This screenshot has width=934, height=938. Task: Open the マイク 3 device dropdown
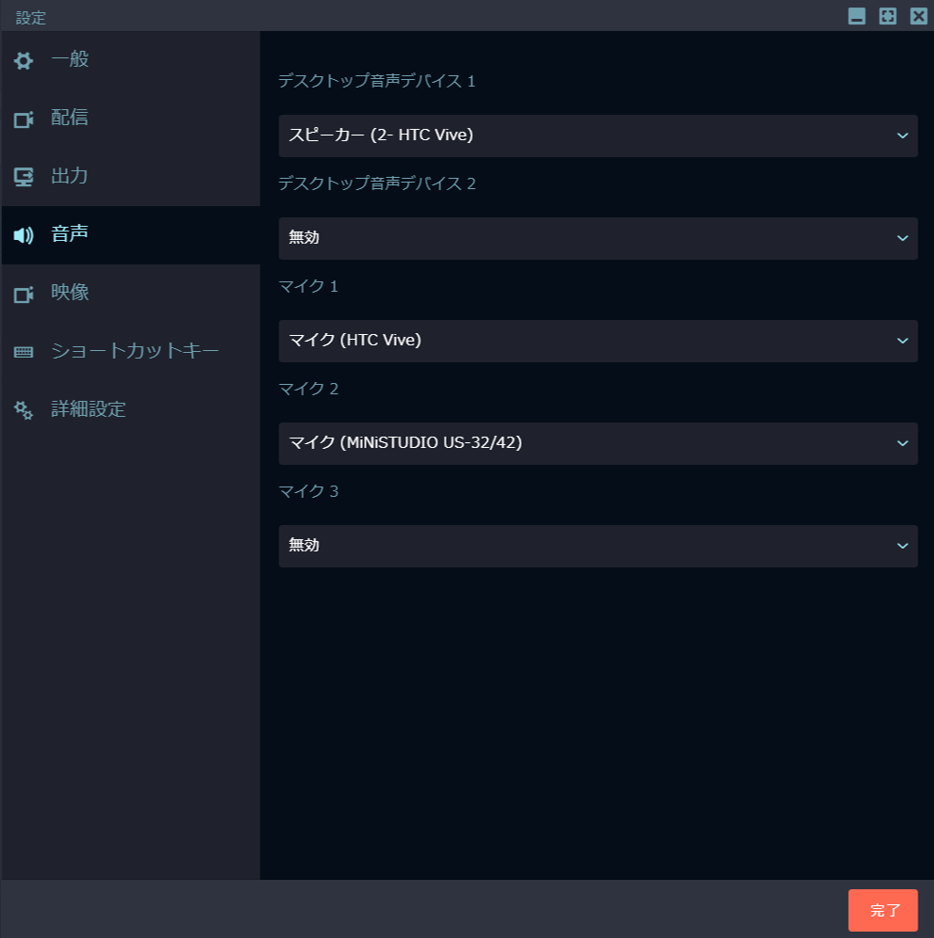pos(598,546)
